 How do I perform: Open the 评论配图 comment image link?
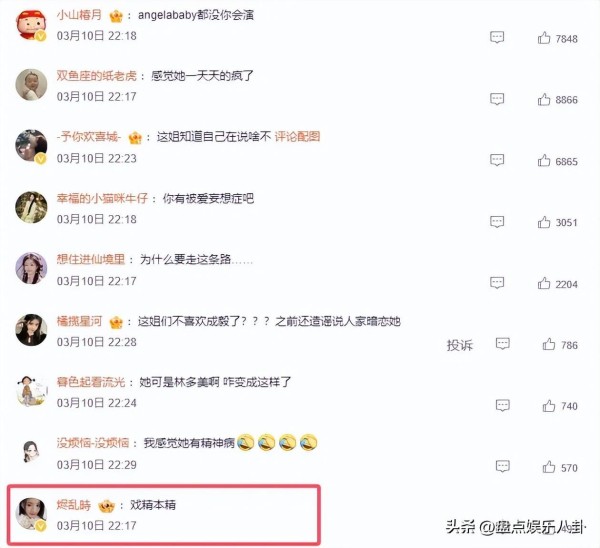point(297,137)
